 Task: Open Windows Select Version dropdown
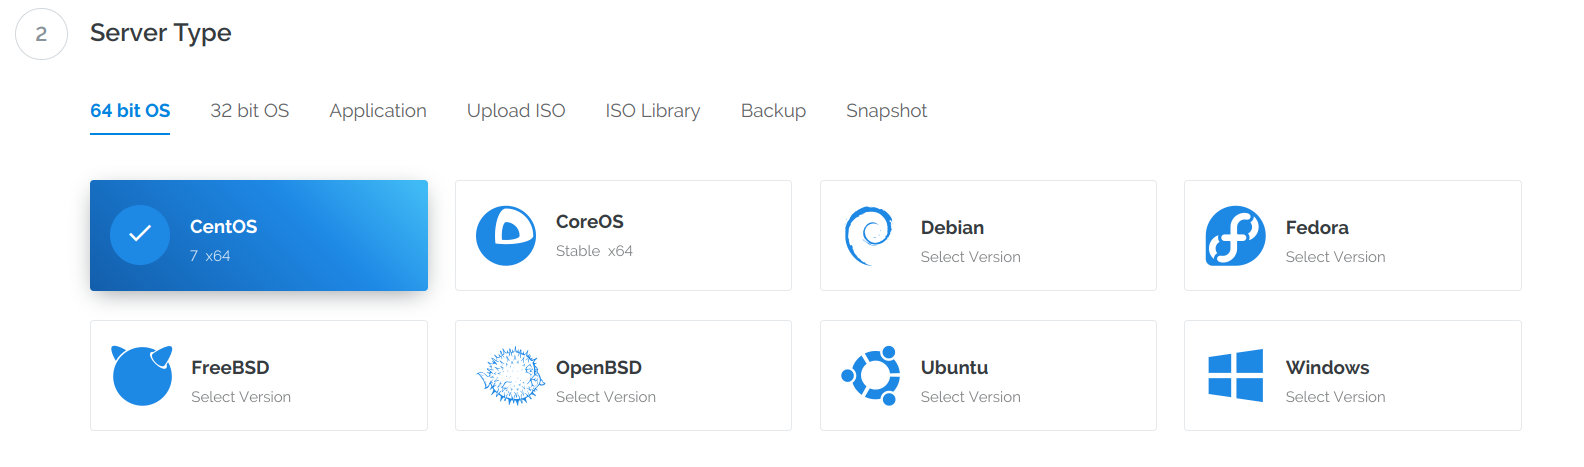1336,397
